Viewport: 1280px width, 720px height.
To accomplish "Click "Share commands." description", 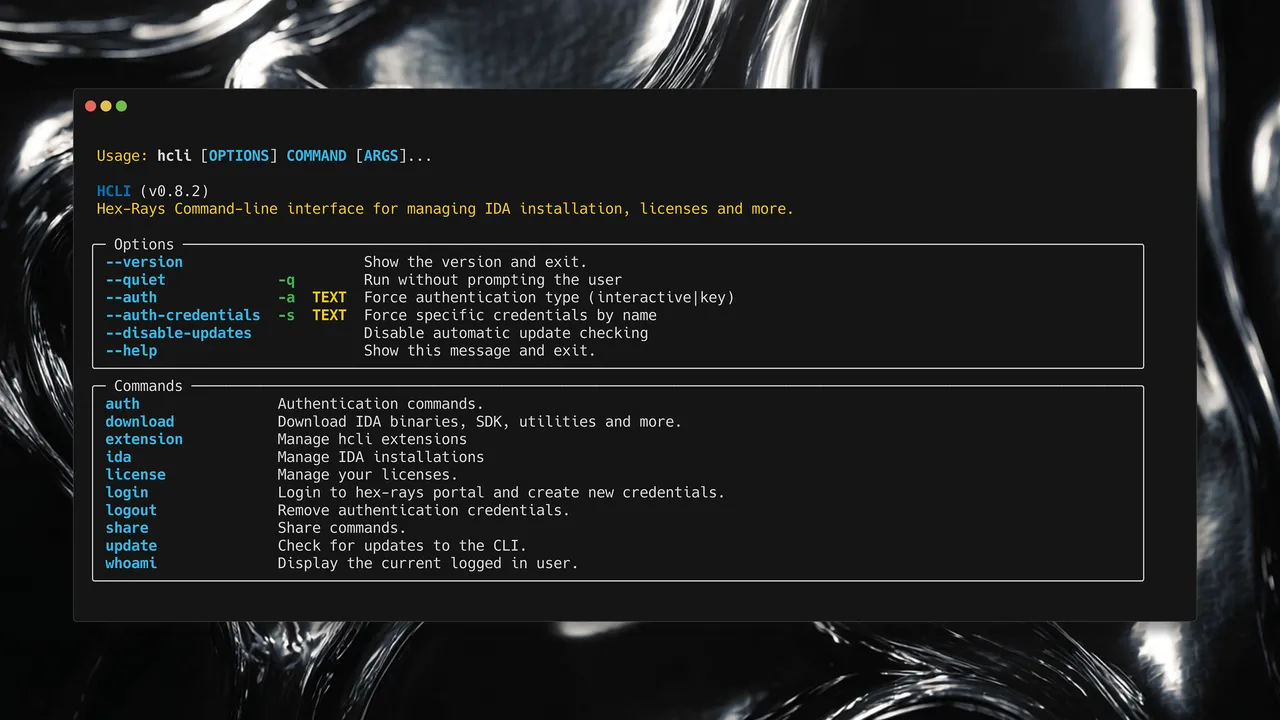I will [342, 528].
